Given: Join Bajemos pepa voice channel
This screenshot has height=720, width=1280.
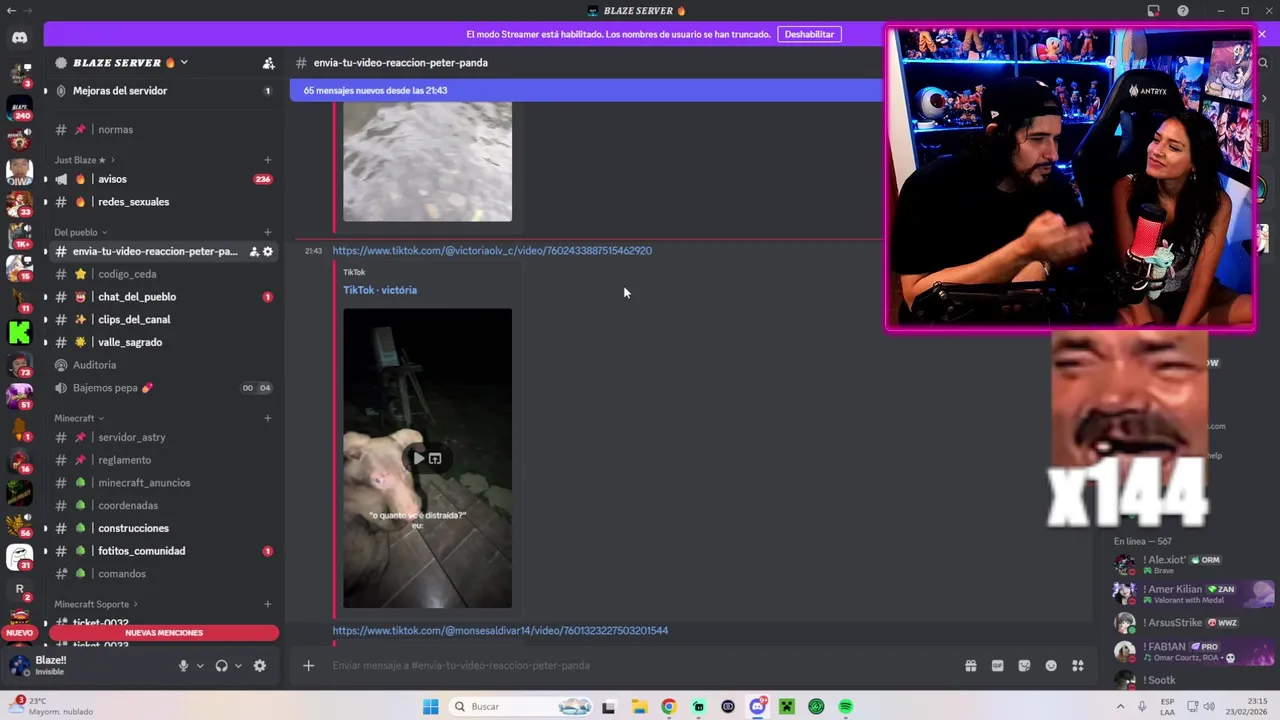Looking at the screenshot, I should click(x=164, y=388).
